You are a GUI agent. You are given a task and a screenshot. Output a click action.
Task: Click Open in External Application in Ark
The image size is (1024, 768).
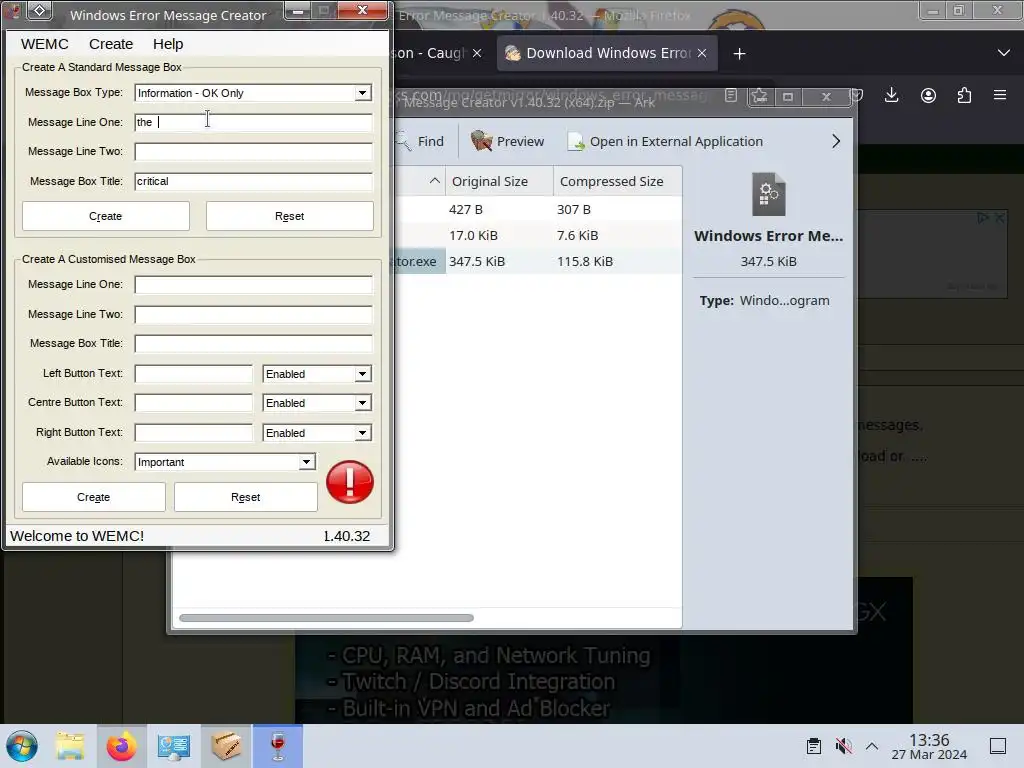(665, 141)
